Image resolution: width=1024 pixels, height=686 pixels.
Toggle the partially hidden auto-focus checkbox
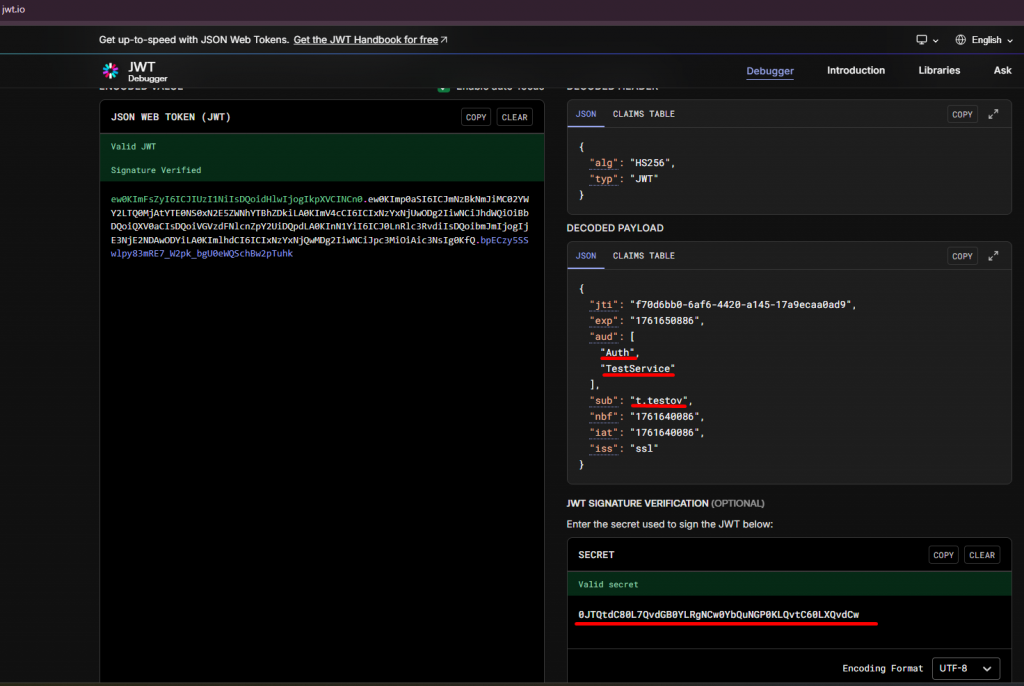[443, 89]
